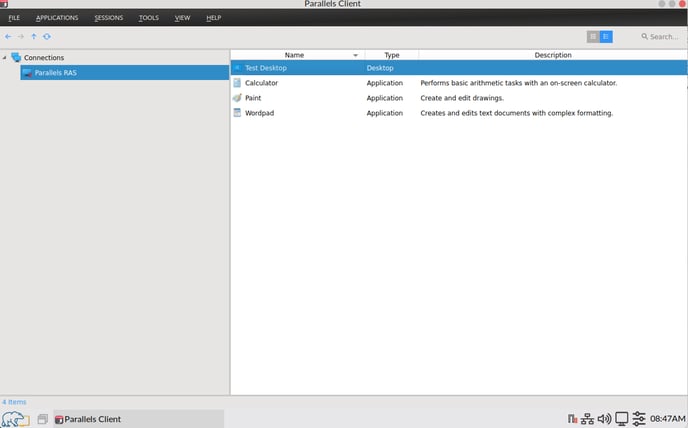
Task: Sort by the Name column header
Action: (x=294, y=55)
